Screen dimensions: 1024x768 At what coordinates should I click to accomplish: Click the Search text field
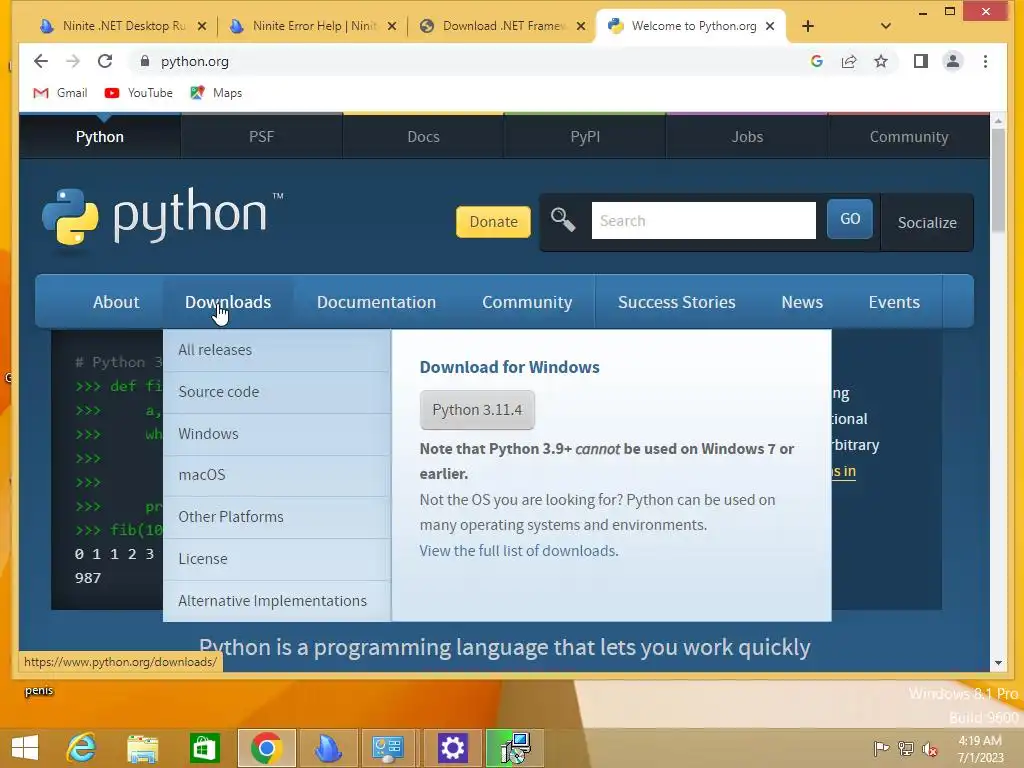tap(703, 221)
